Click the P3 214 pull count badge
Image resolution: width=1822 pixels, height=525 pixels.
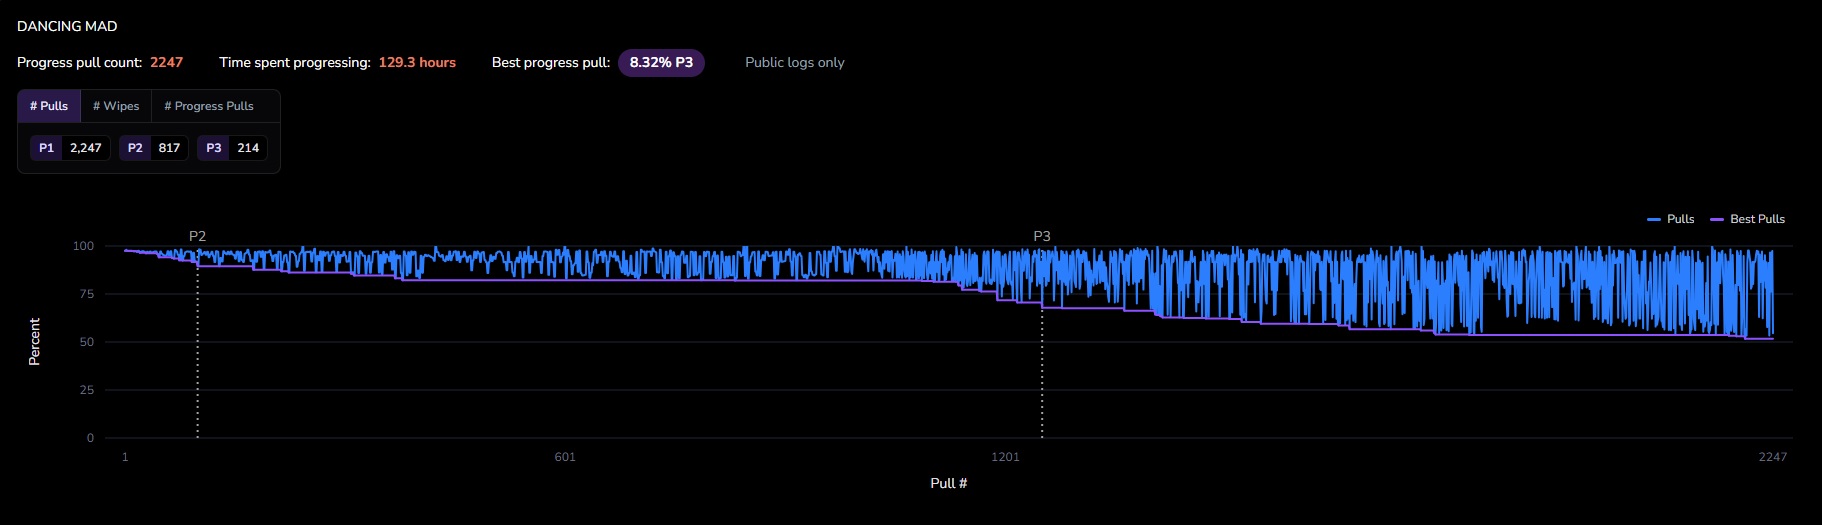(x=232, y=148)
